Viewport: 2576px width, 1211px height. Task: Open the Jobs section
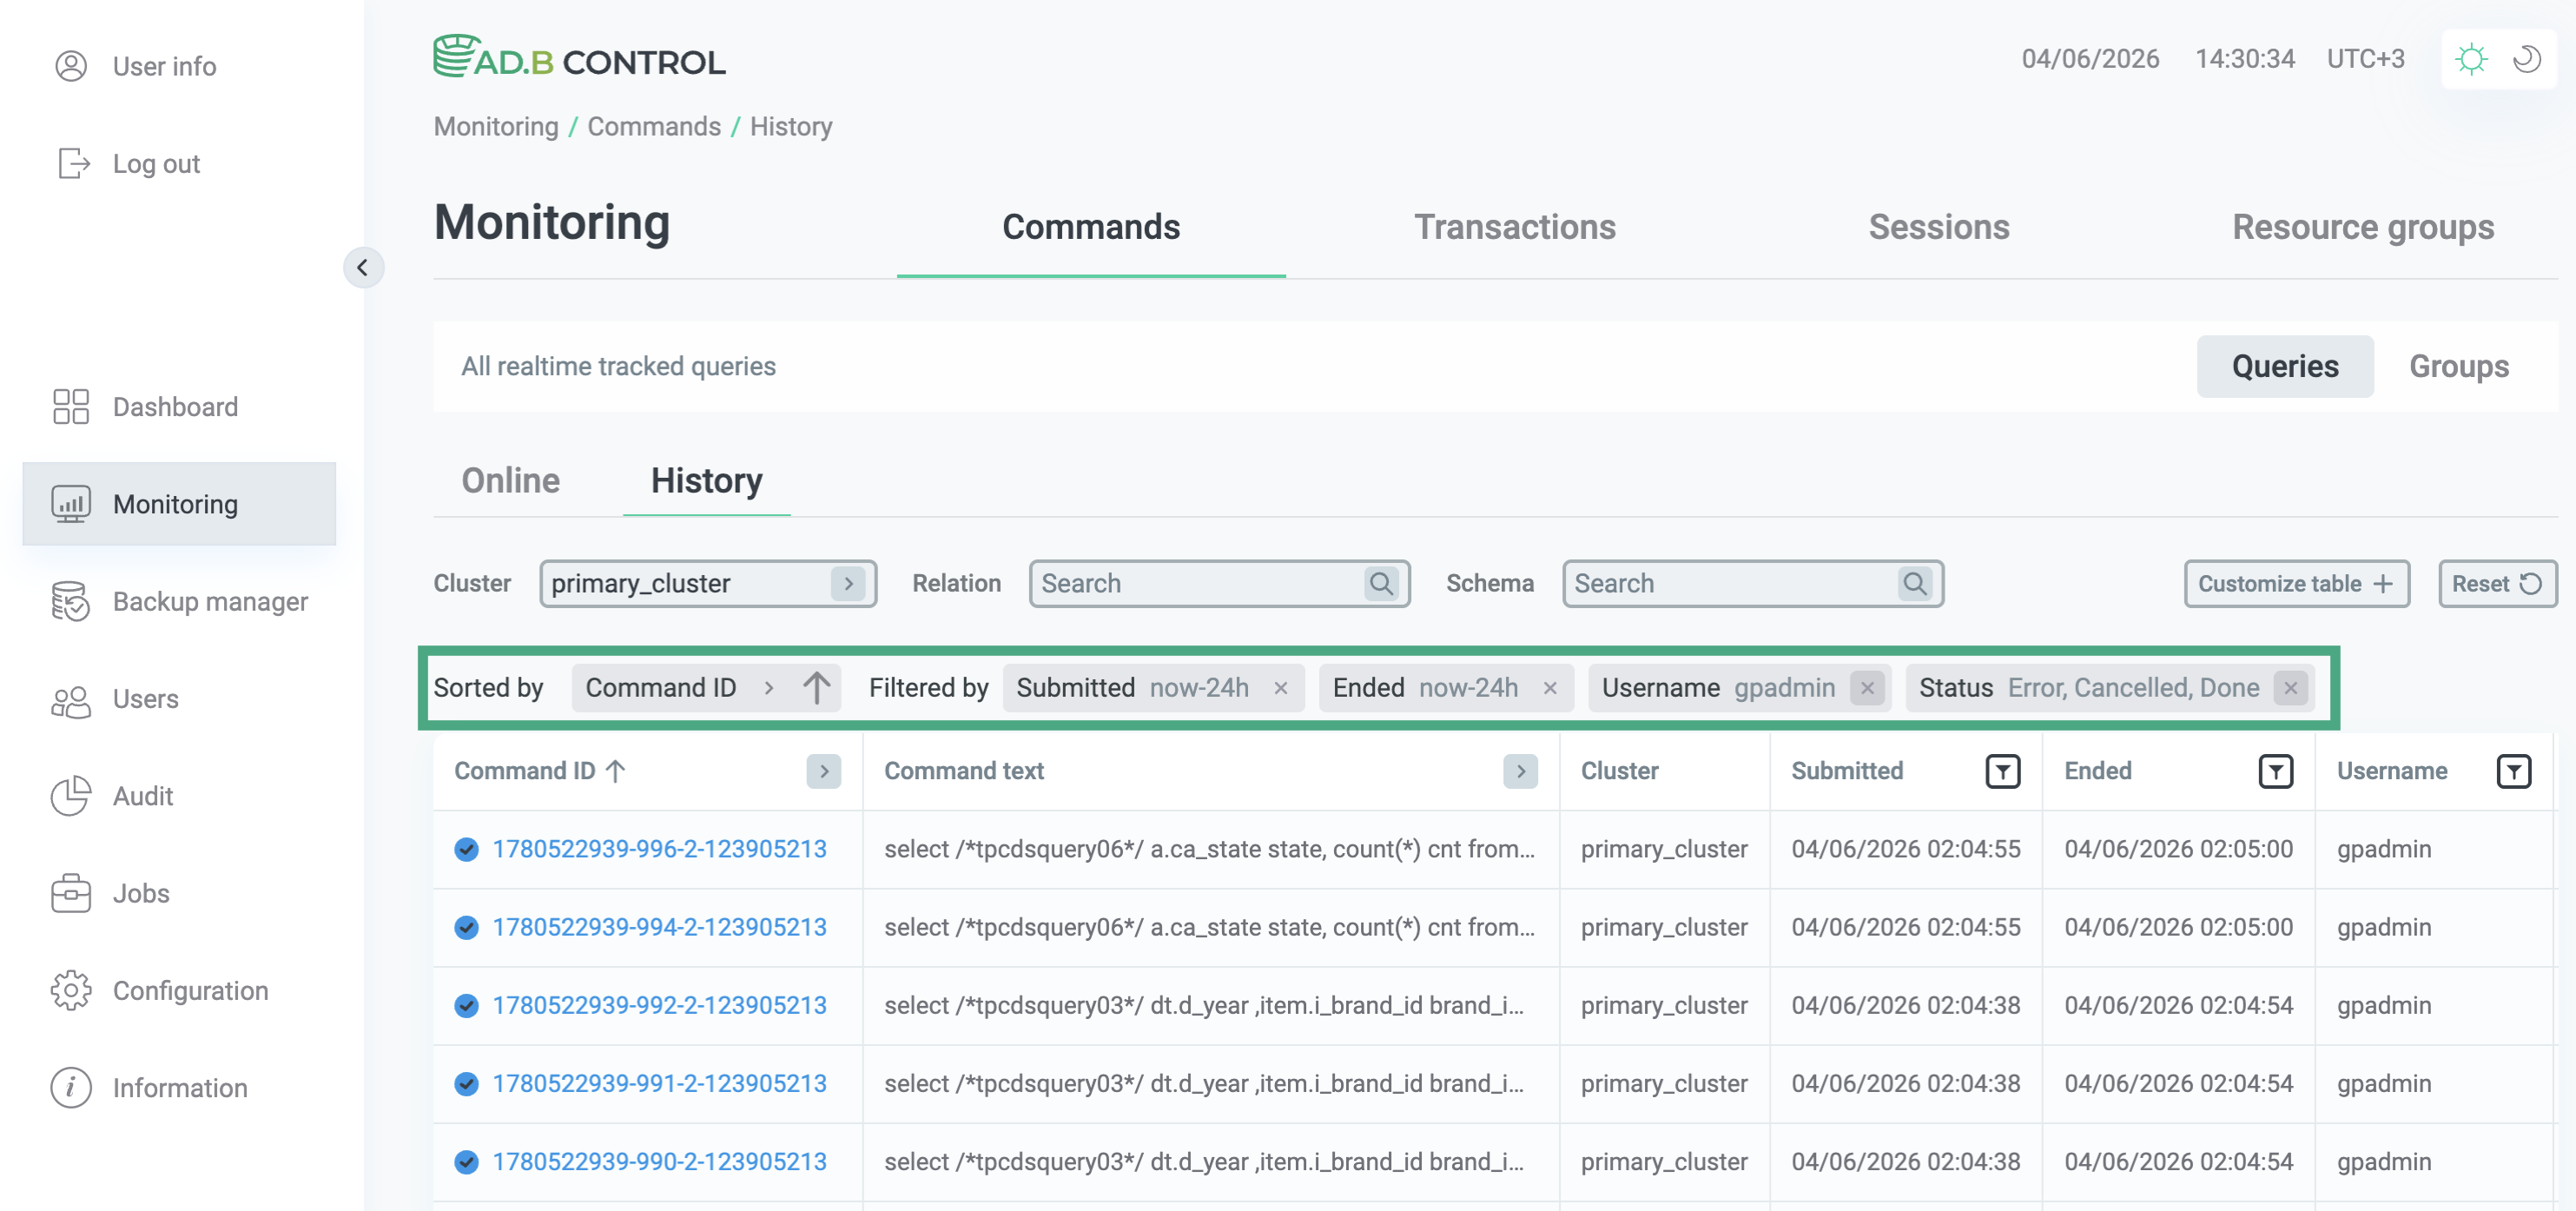pyautogui.click(x=112, y=892)
